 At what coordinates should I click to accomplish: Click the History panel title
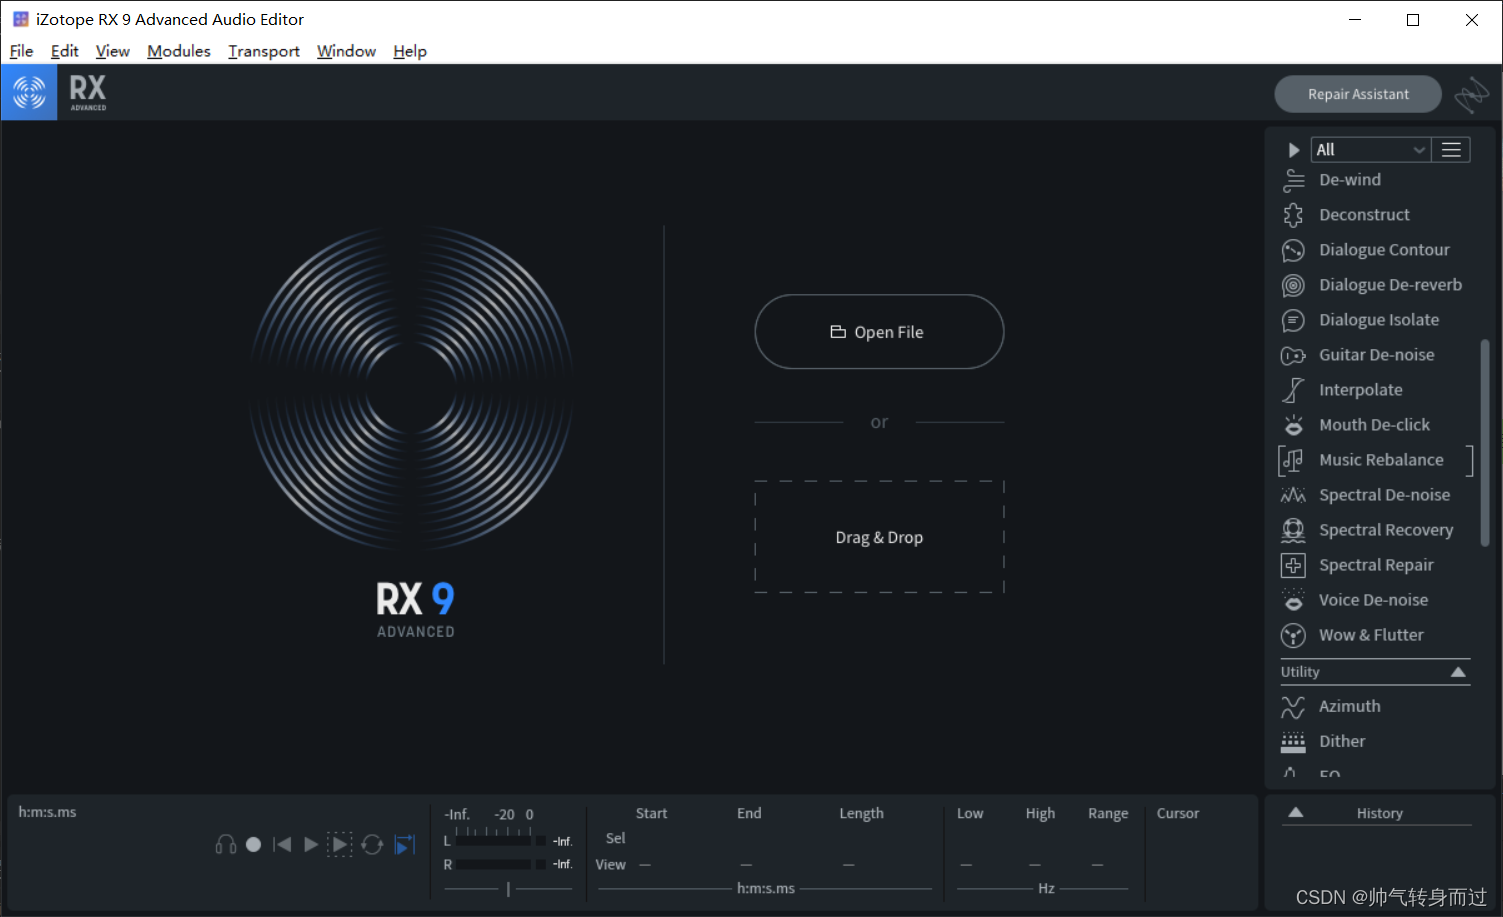pos(1380,813)
